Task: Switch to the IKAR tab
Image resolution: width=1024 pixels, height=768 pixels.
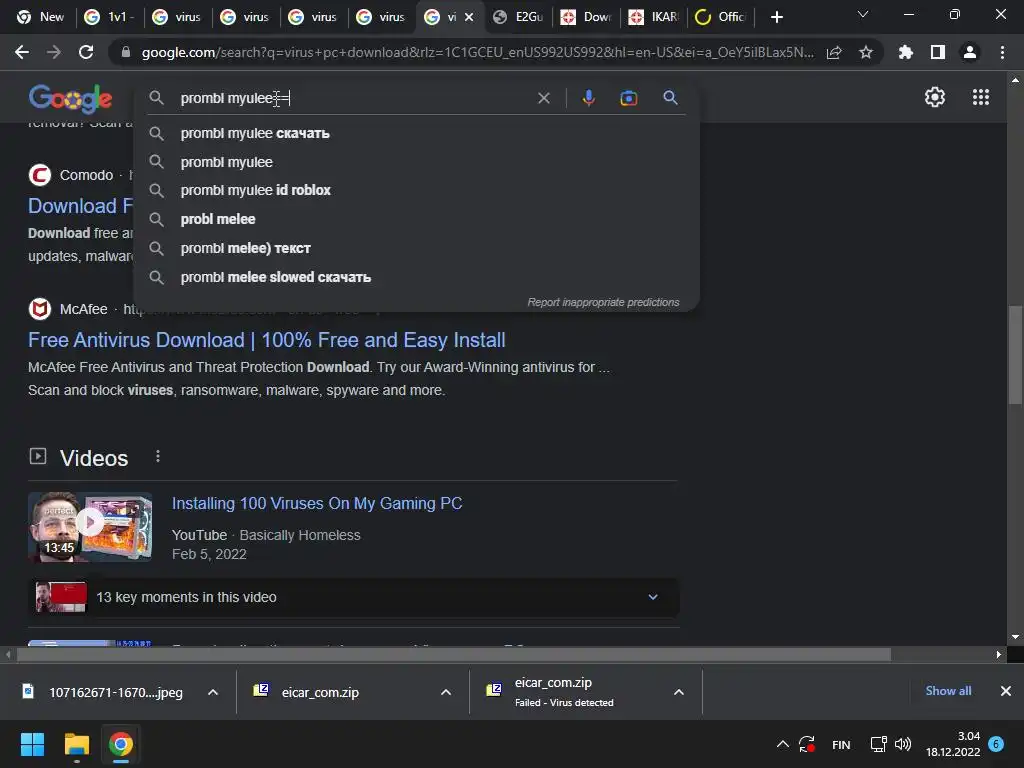Action: click(x=653, y=17)
